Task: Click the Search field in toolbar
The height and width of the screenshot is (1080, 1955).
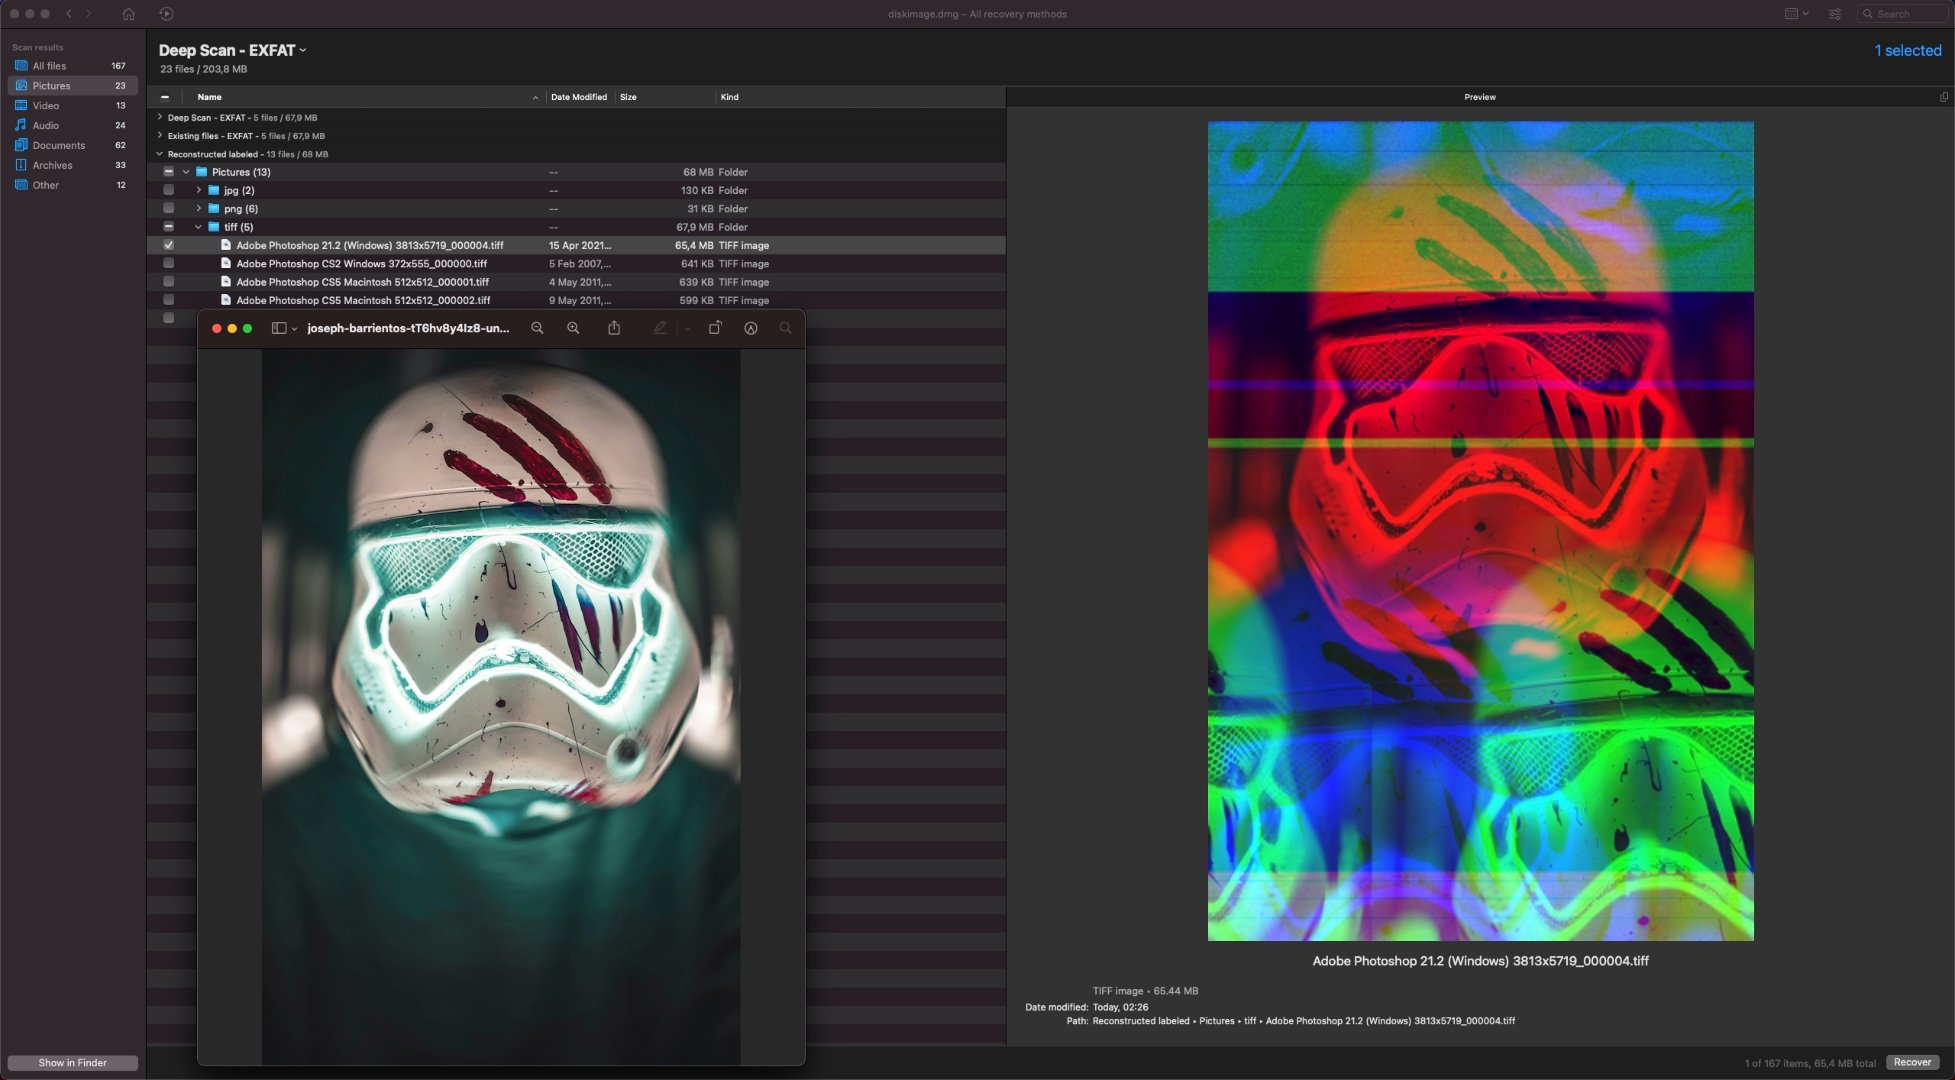Action: click(x=1901, y=14)
